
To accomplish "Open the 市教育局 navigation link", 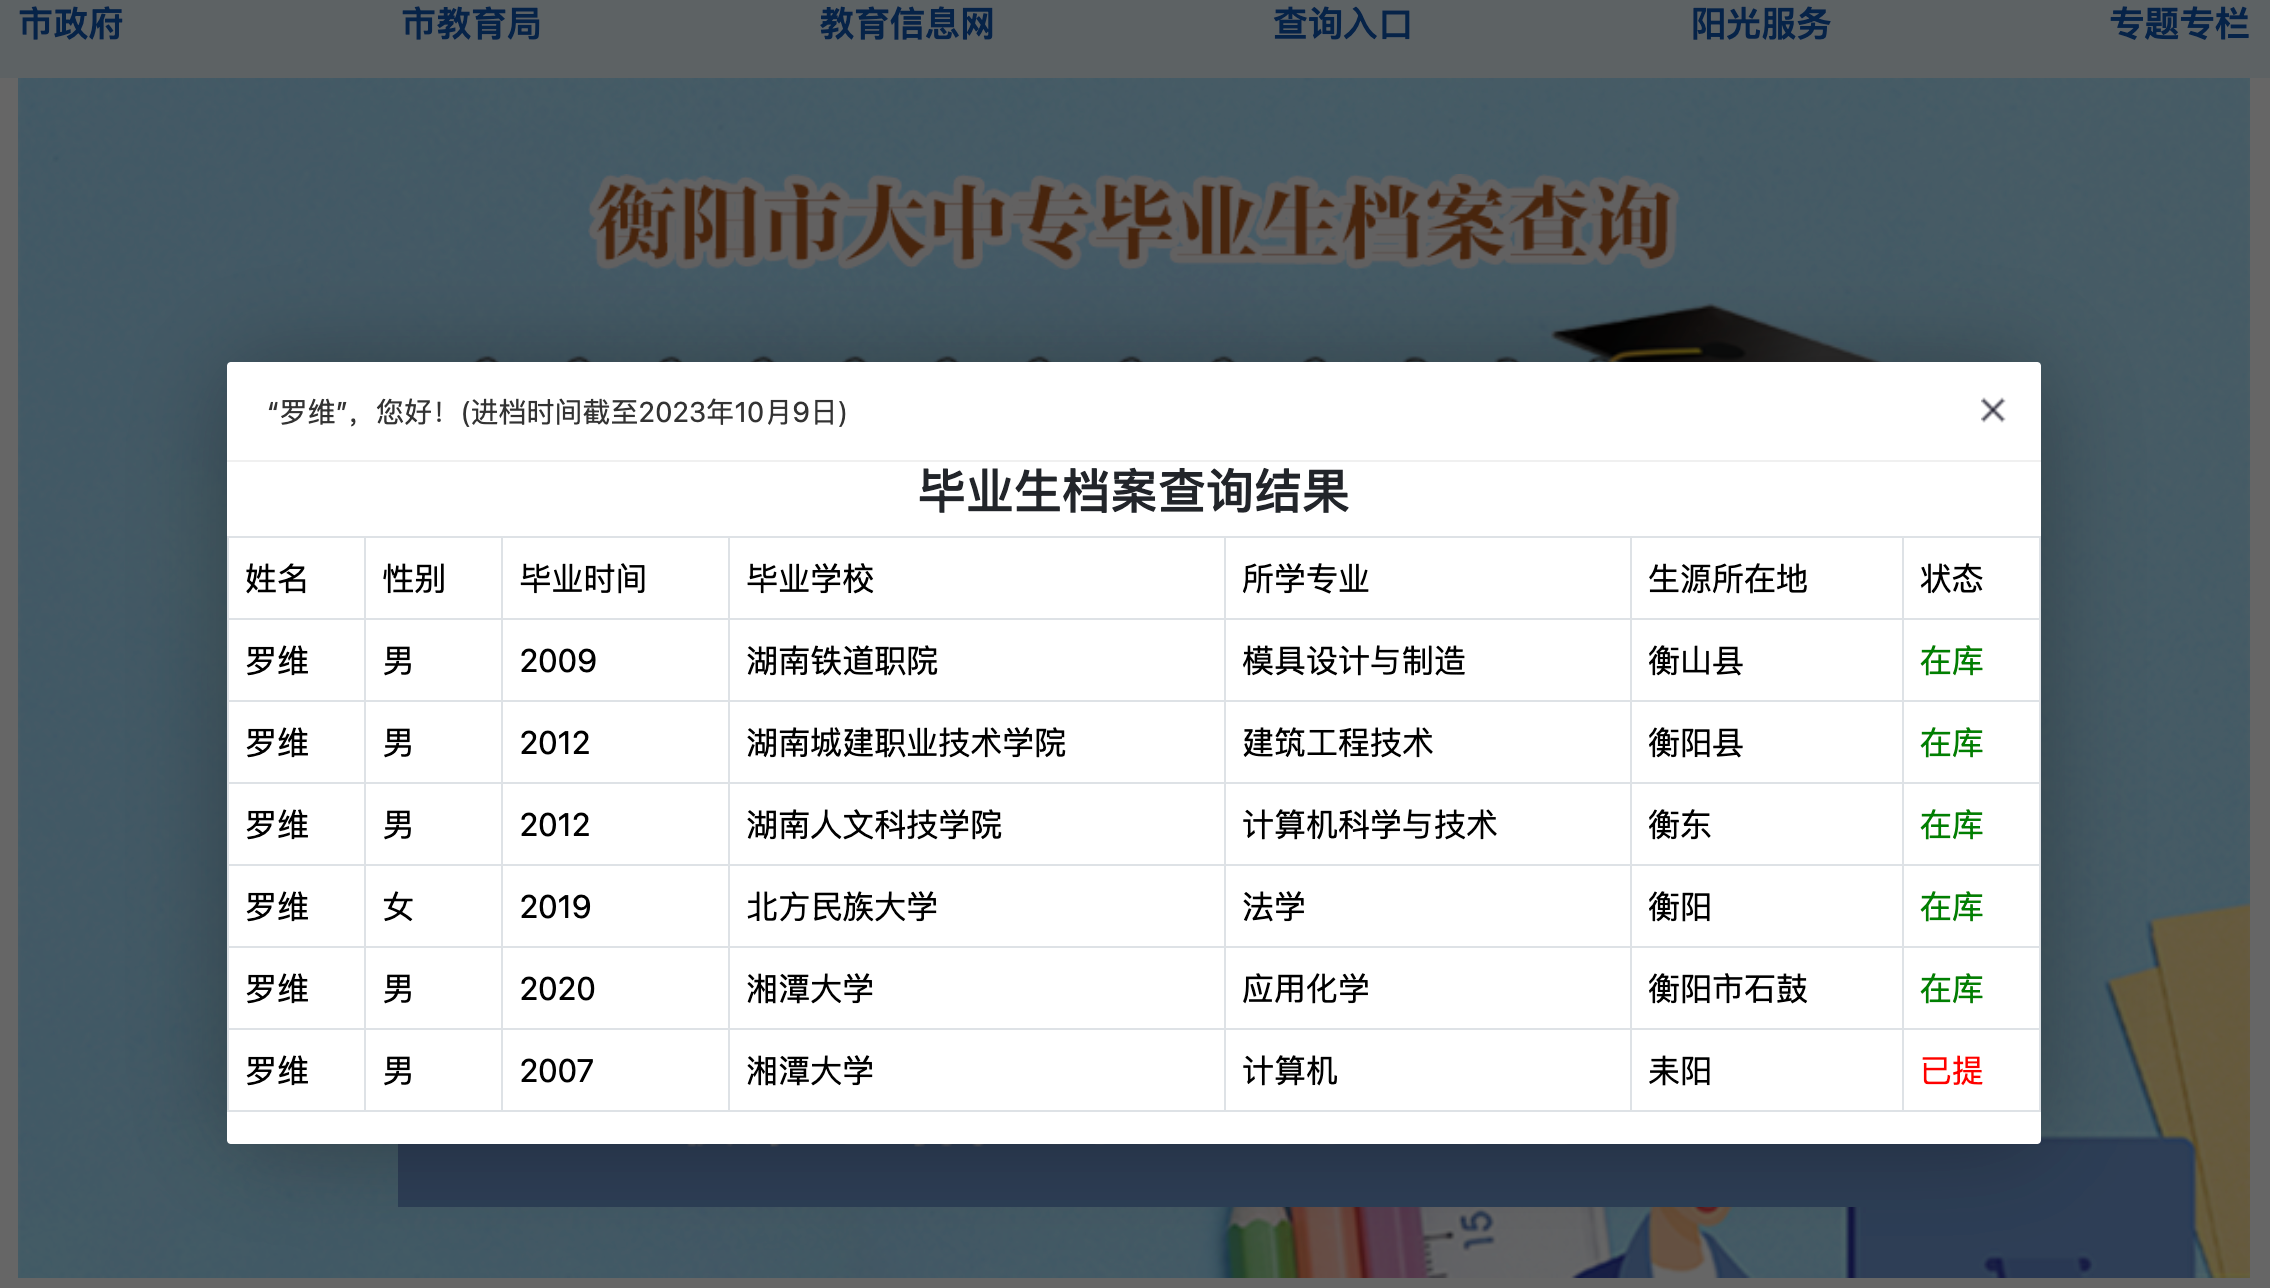I will pos(471,24).
